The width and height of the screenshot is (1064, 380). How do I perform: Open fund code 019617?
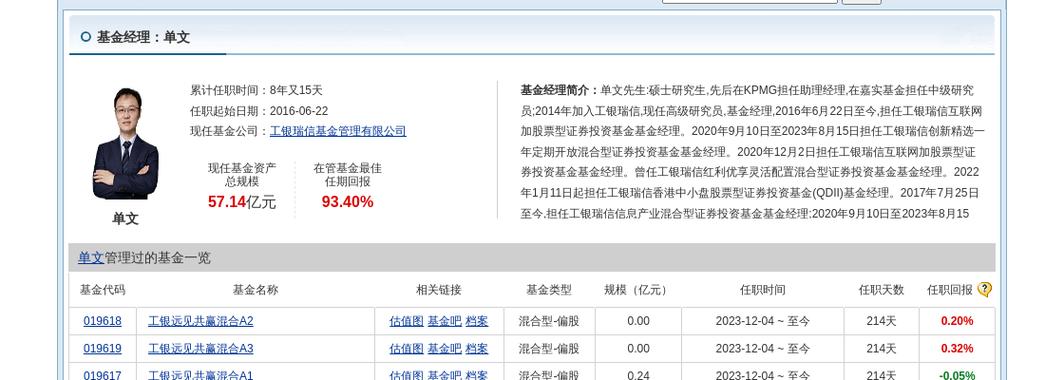pos(102,375)
